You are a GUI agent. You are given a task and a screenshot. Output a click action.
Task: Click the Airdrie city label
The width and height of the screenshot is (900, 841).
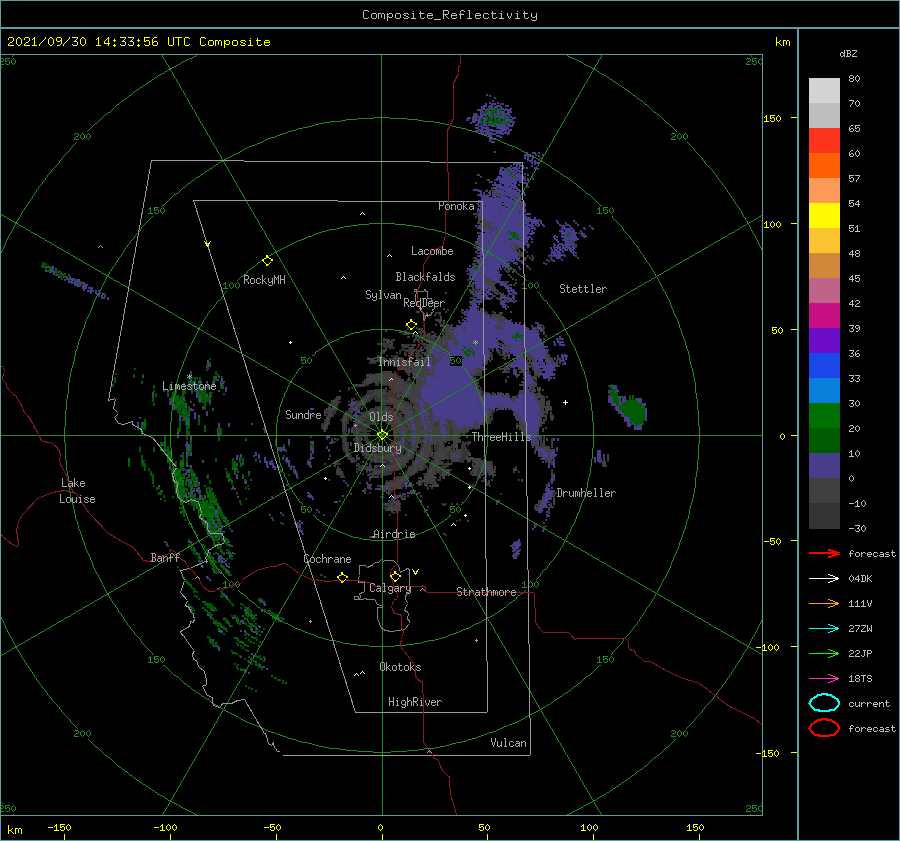(394, 534)
